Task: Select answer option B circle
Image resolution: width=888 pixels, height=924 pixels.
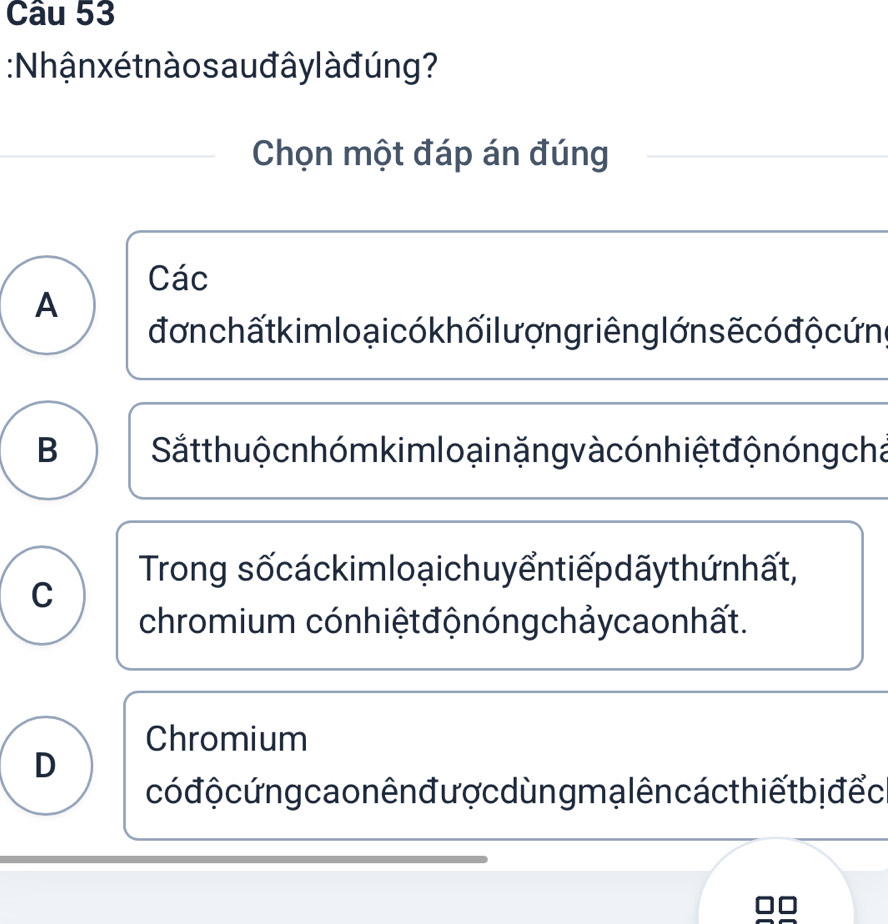Action: [48, 450]
